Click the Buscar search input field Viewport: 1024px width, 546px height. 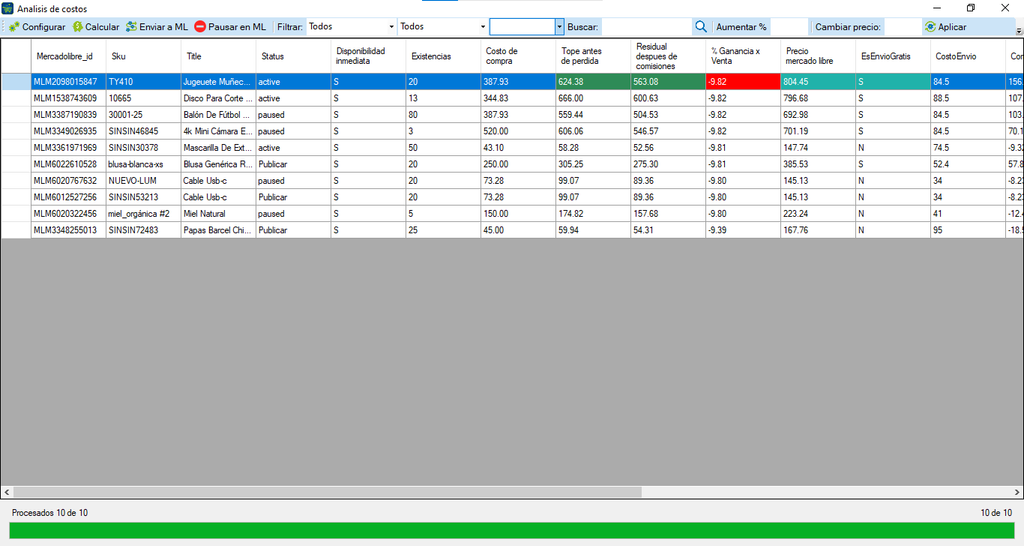pyautogui.click(x=647, y=27)
